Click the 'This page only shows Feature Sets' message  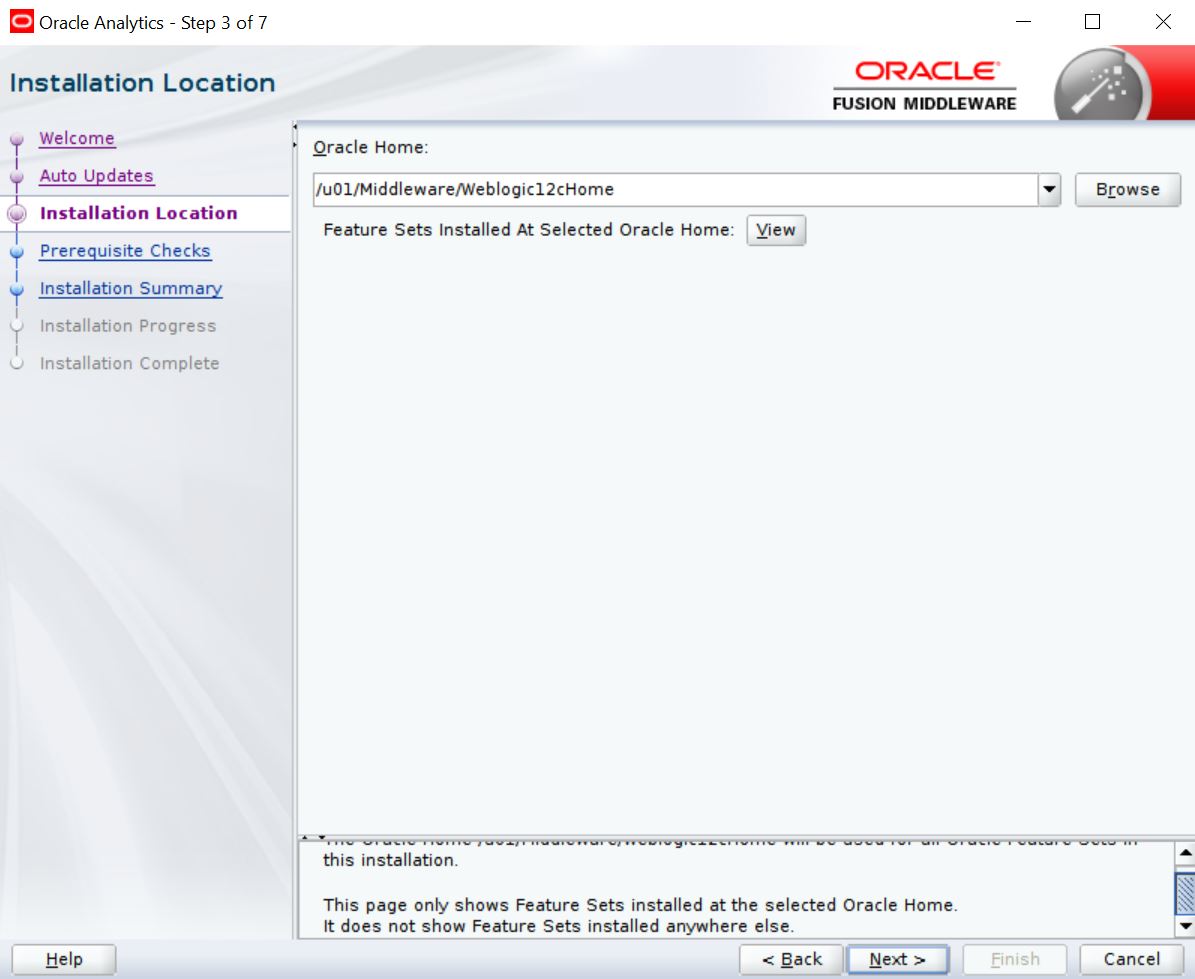click(x=639, y=905)
